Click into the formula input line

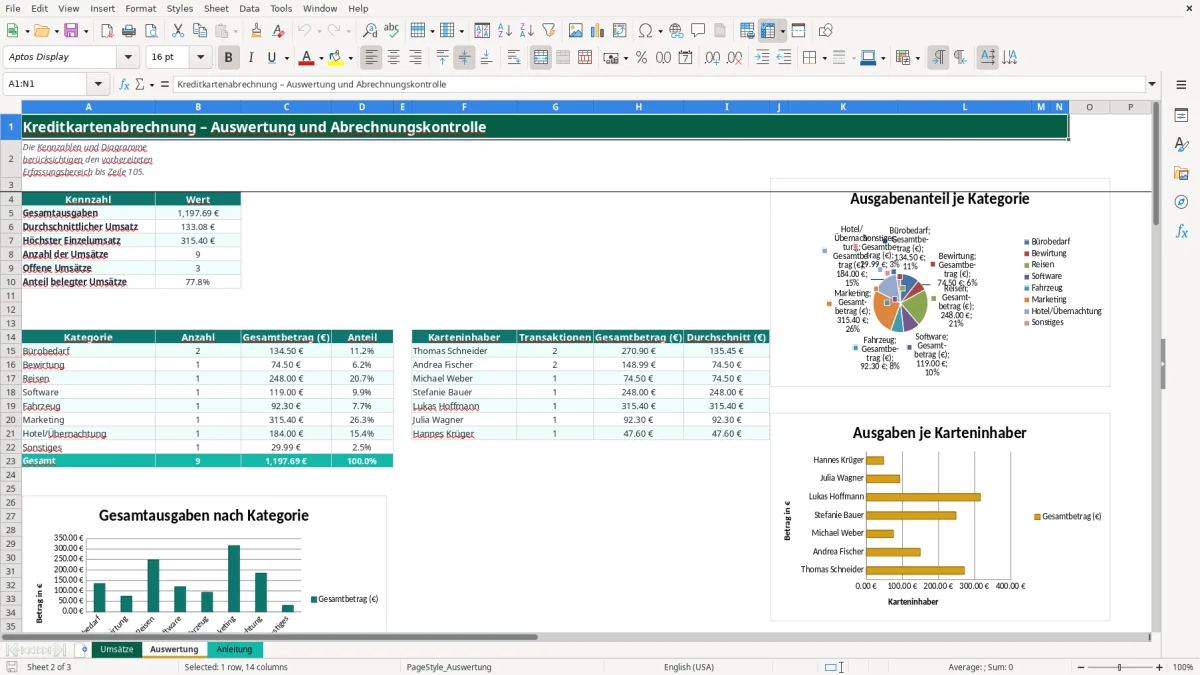pos(659,84)
